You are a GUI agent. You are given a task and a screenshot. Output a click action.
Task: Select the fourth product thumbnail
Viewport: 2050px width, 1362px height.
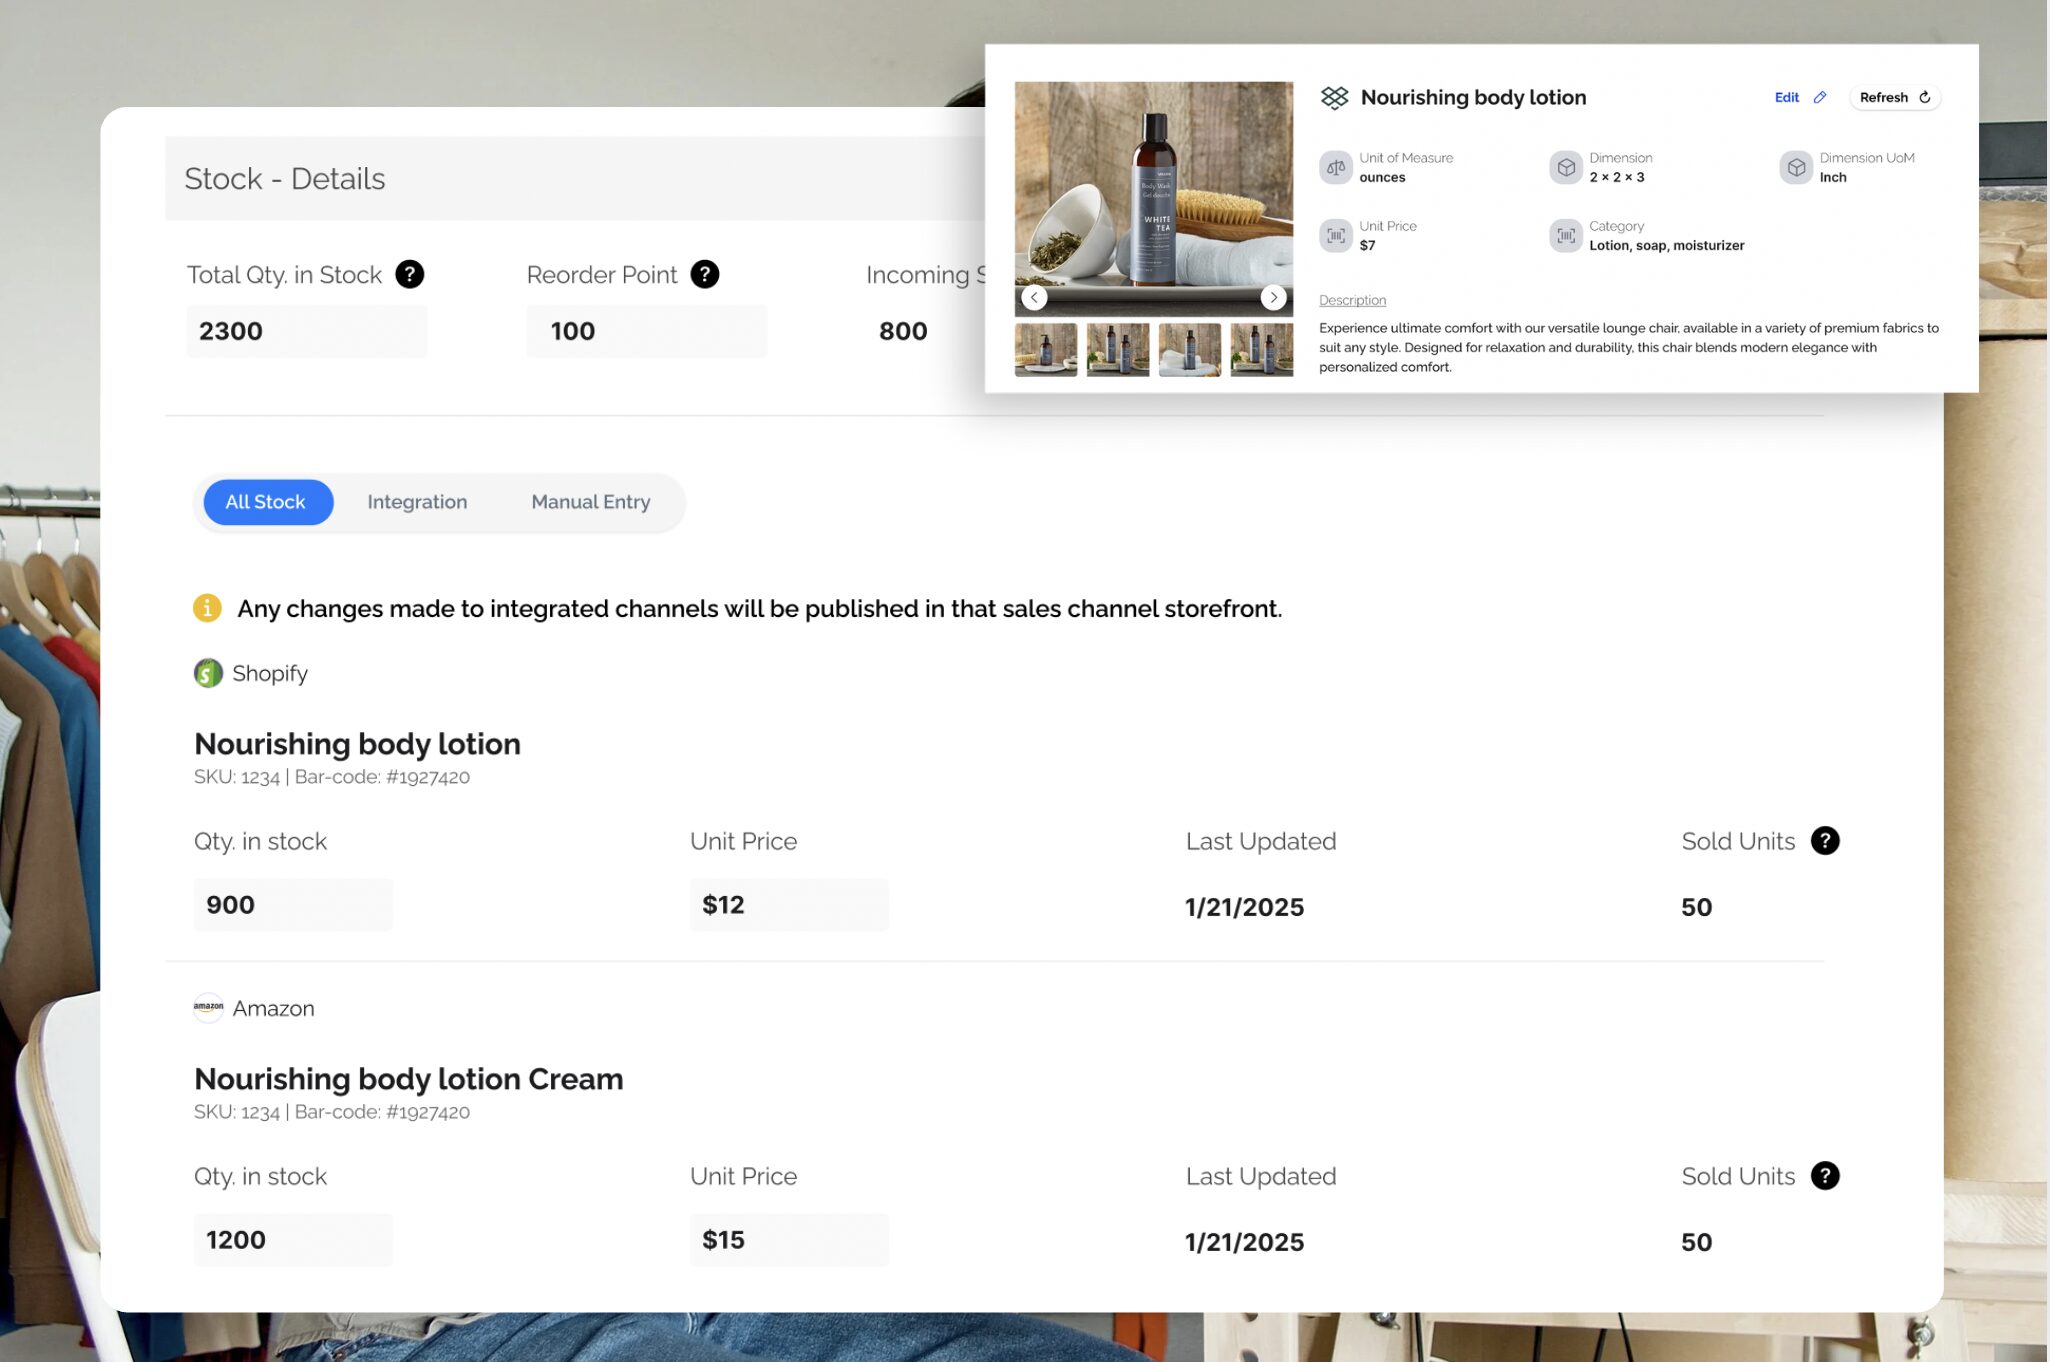[1262, 349]
